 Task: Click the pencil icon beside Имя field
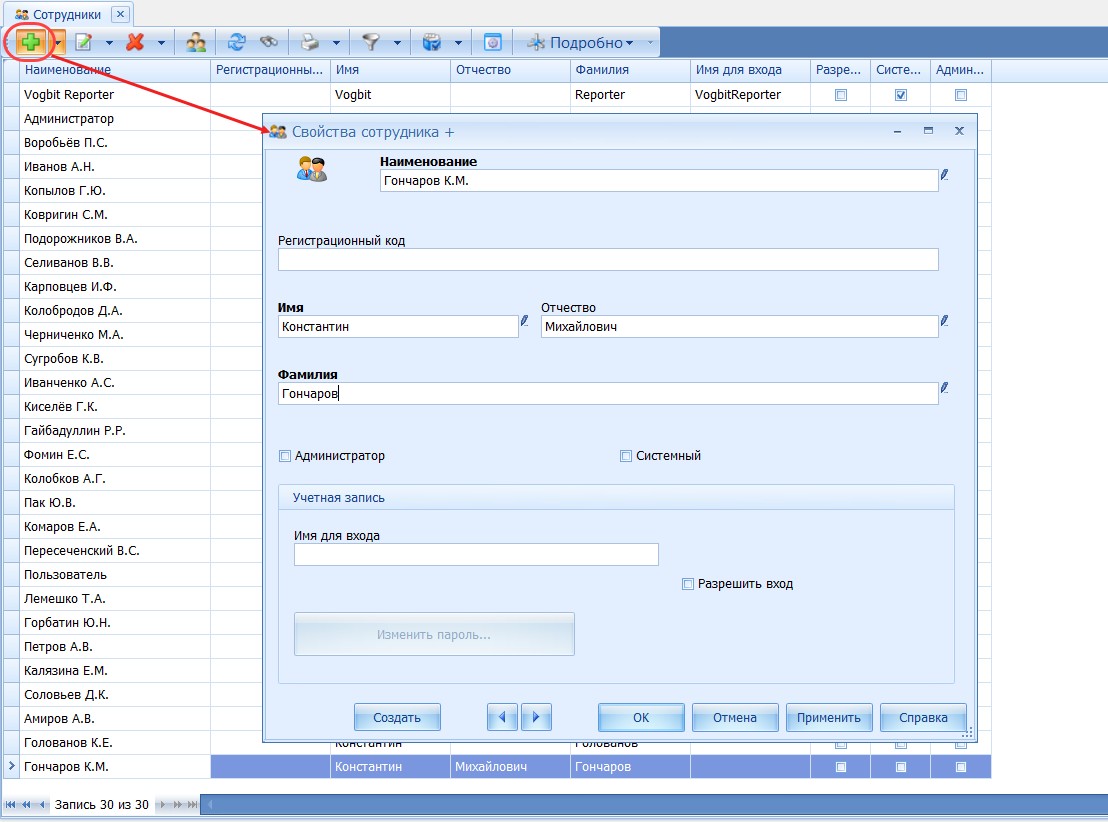(524, 321)
